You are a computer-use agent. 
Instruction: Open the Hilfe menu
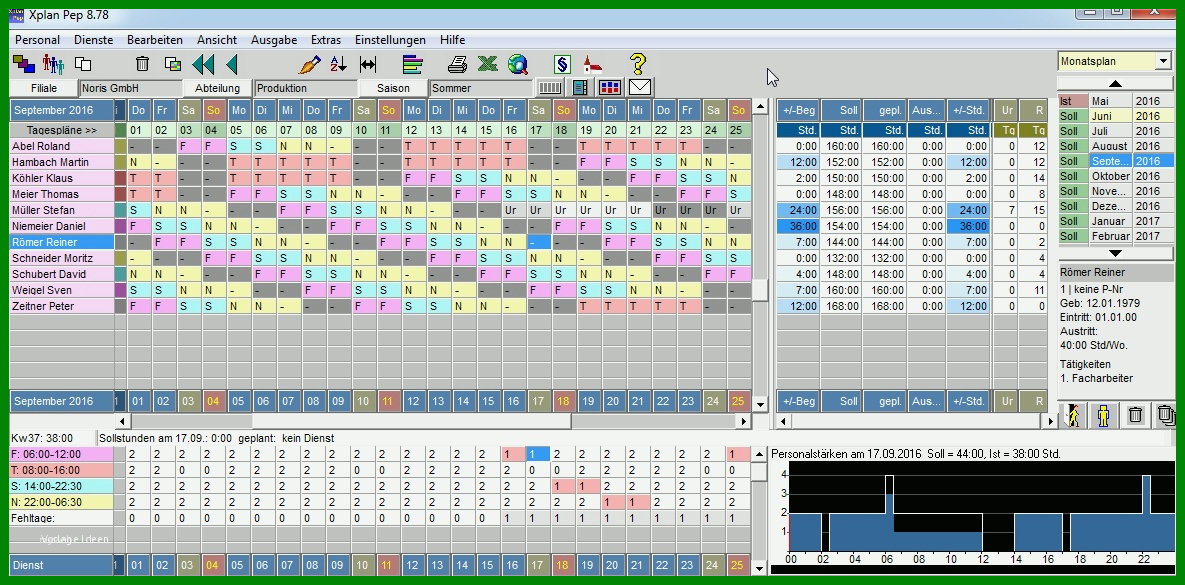tap(453, 40)
